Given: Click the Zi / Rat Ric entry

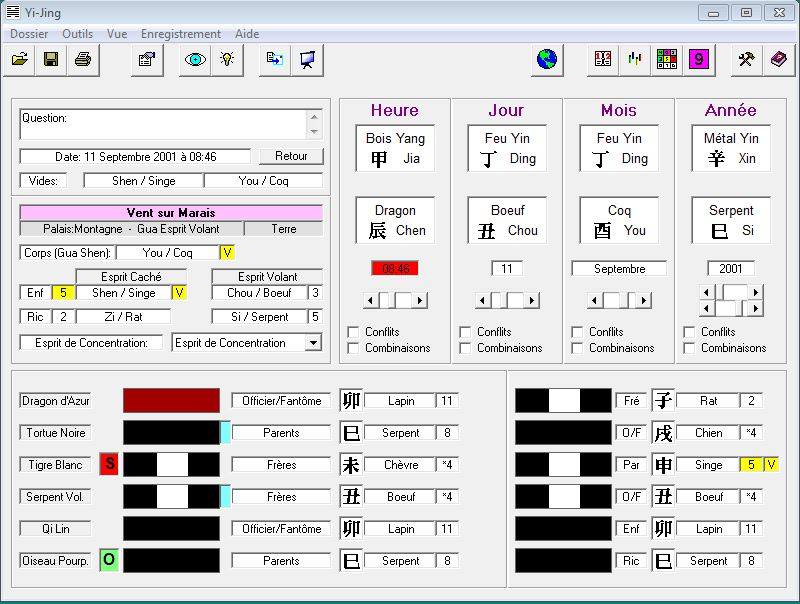Looking at the screenshot, I should (123, 316).
